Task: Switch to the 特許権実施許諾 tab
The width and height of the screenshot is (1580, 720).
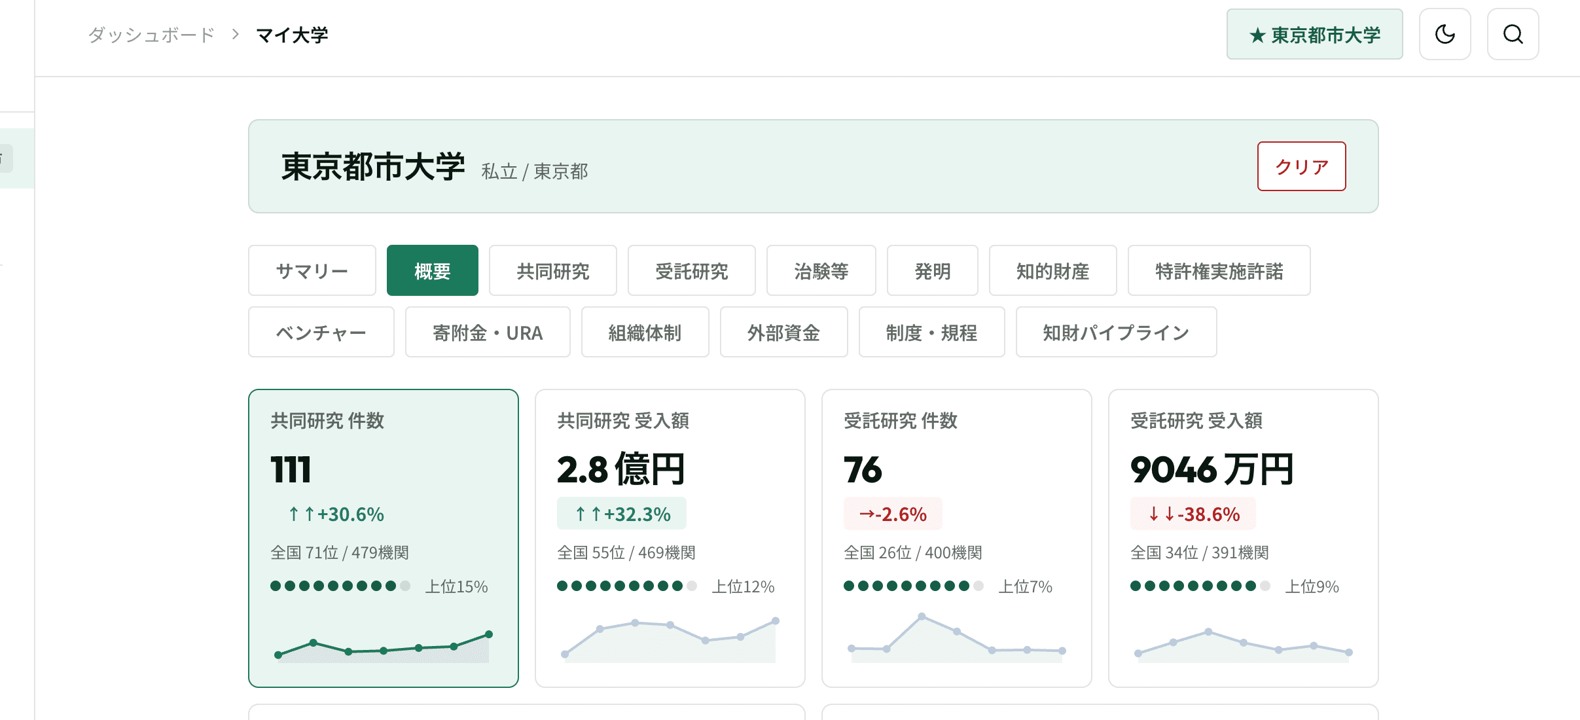Action: coord(1219,270)
